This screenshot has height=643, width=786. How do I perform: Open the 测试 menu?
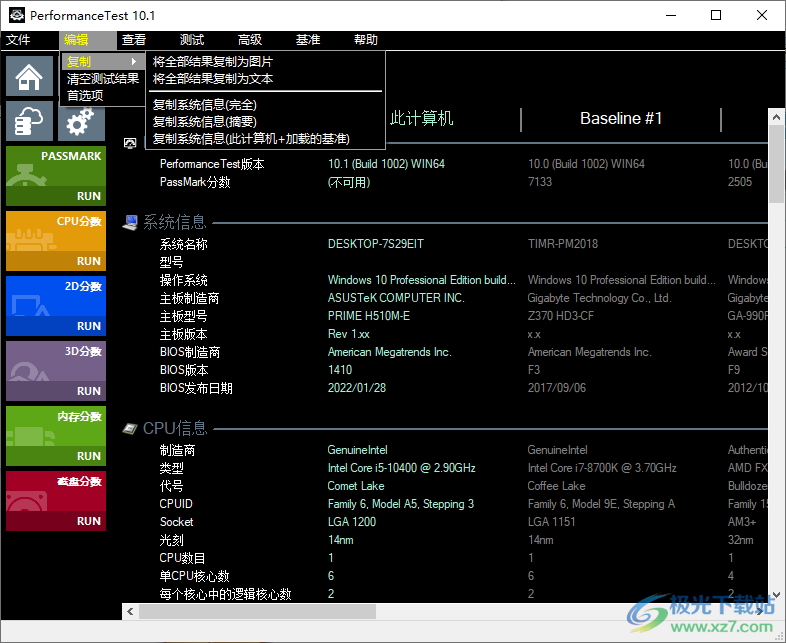click(192, 40)
